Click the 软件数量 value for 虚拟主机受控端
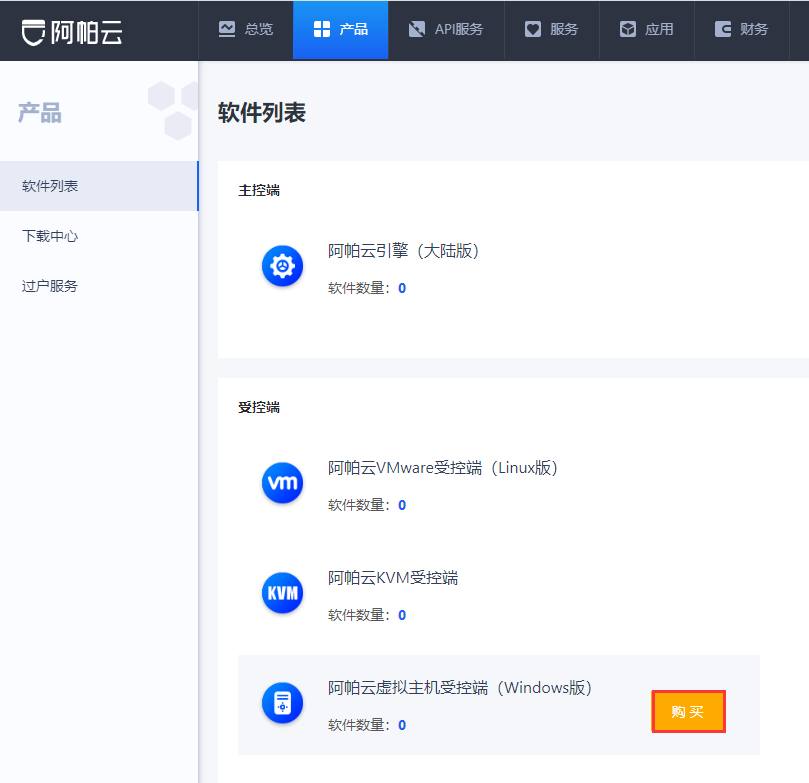Image resolution: width=809 pixels, height=783 pixels. tap(402, 725)
